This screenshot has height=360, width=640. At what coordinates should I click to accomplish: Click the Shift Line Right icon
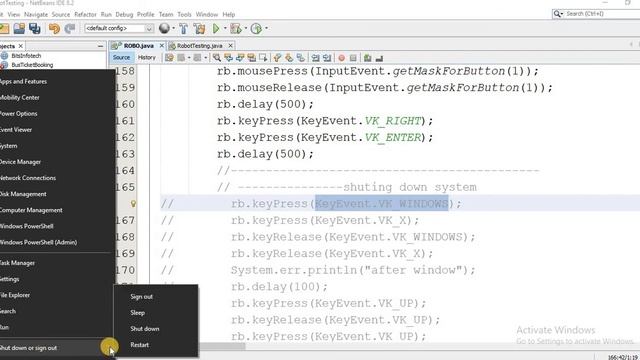pyautogui.click(x=327, y=58)
